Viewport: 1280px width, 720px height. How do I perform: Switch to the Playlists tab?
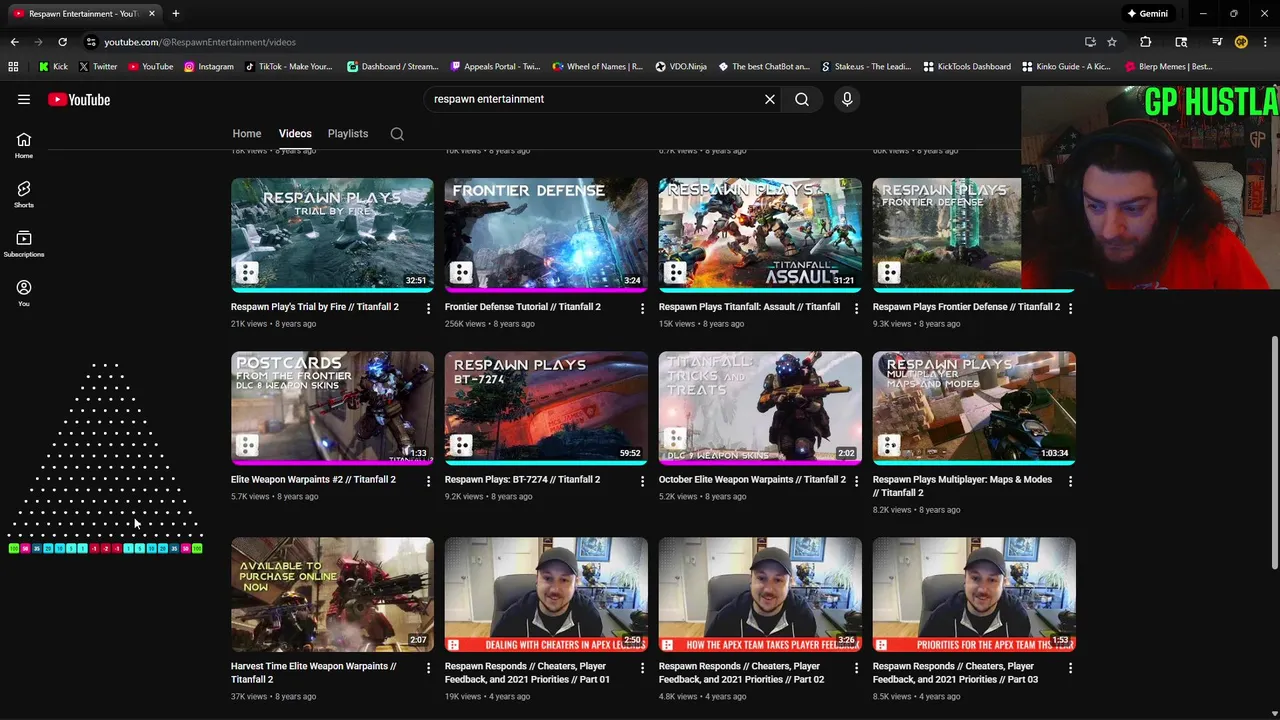point(348,133)
